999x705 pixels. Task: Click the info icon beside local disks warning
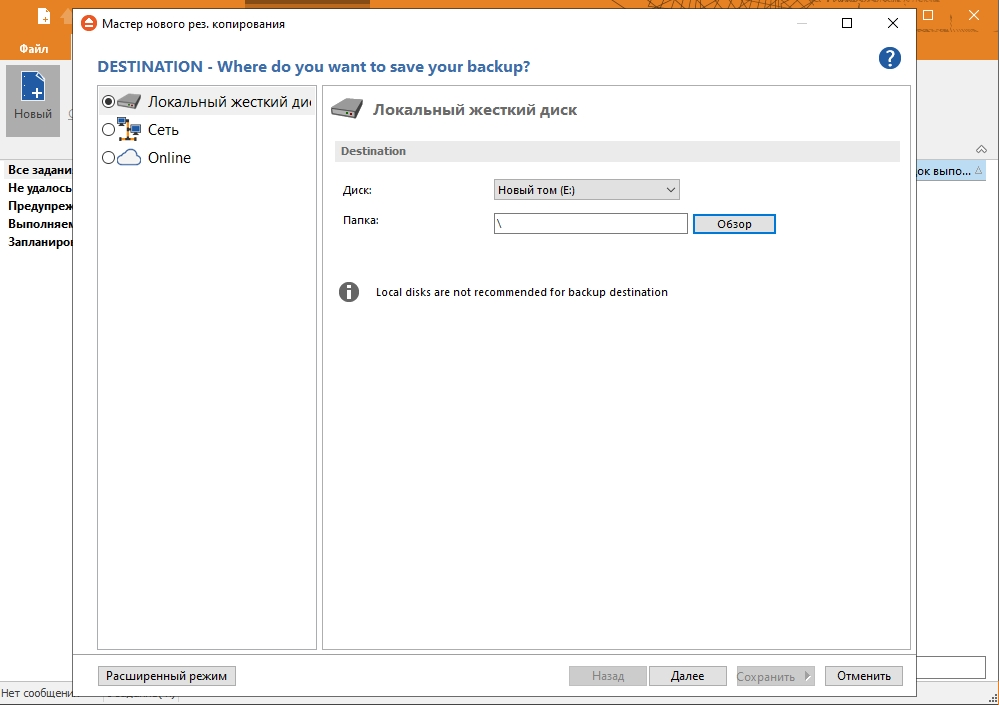[x=349, y=292]
